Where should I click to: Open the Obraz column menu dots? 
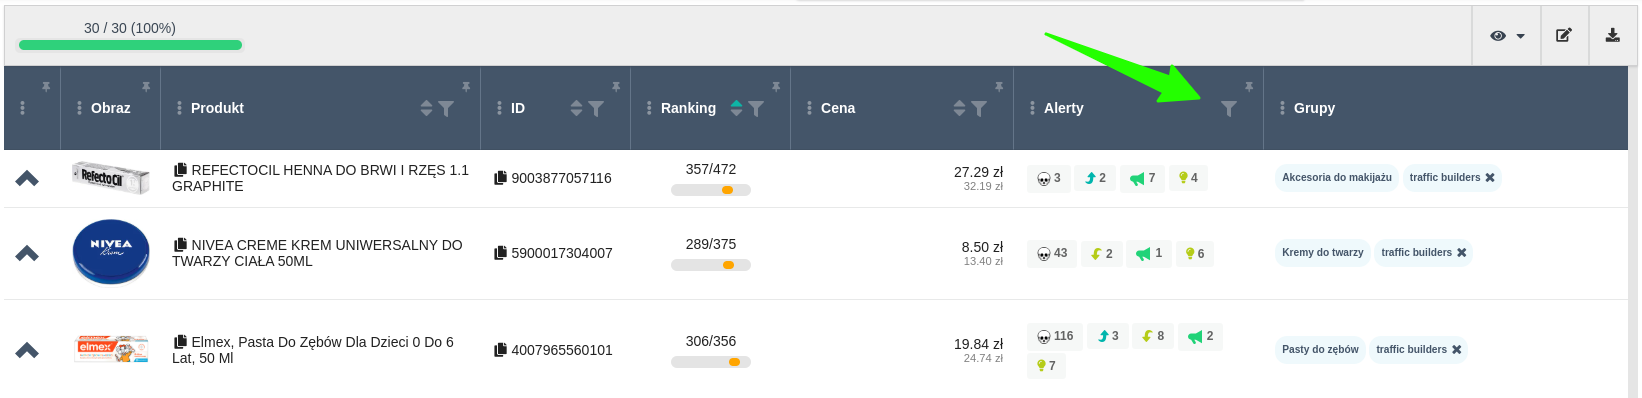coord(79,108)
